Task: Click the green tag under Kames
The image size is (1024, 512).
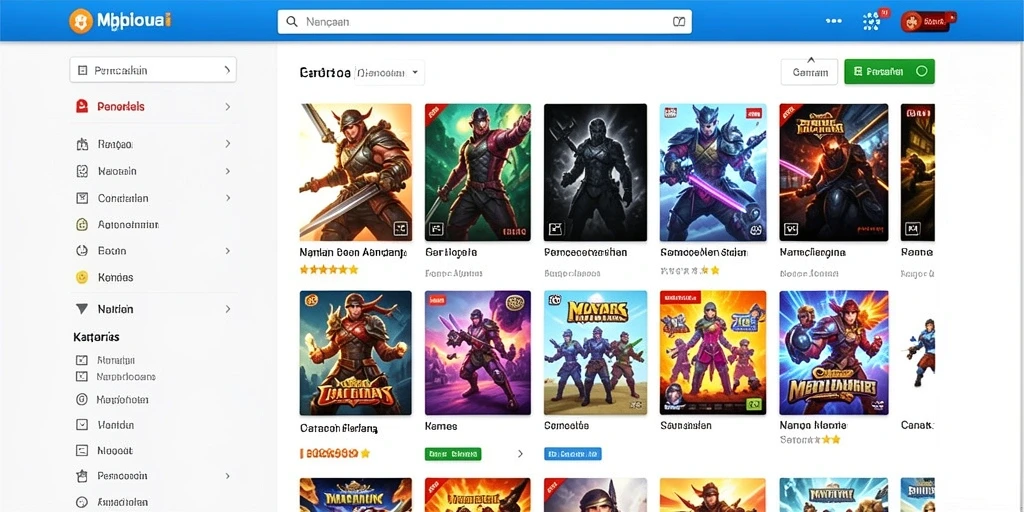Action: pos(453,453)
